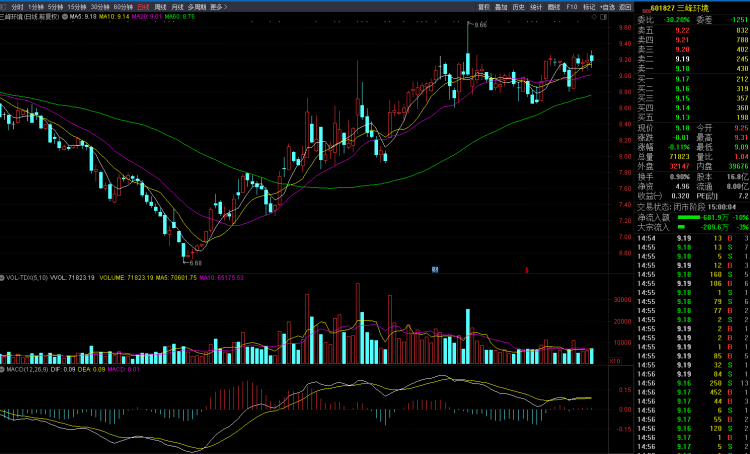Click the settings circle icon beside the stock name
This screenshot has width=750, height=454.
[x=65, y=17]
